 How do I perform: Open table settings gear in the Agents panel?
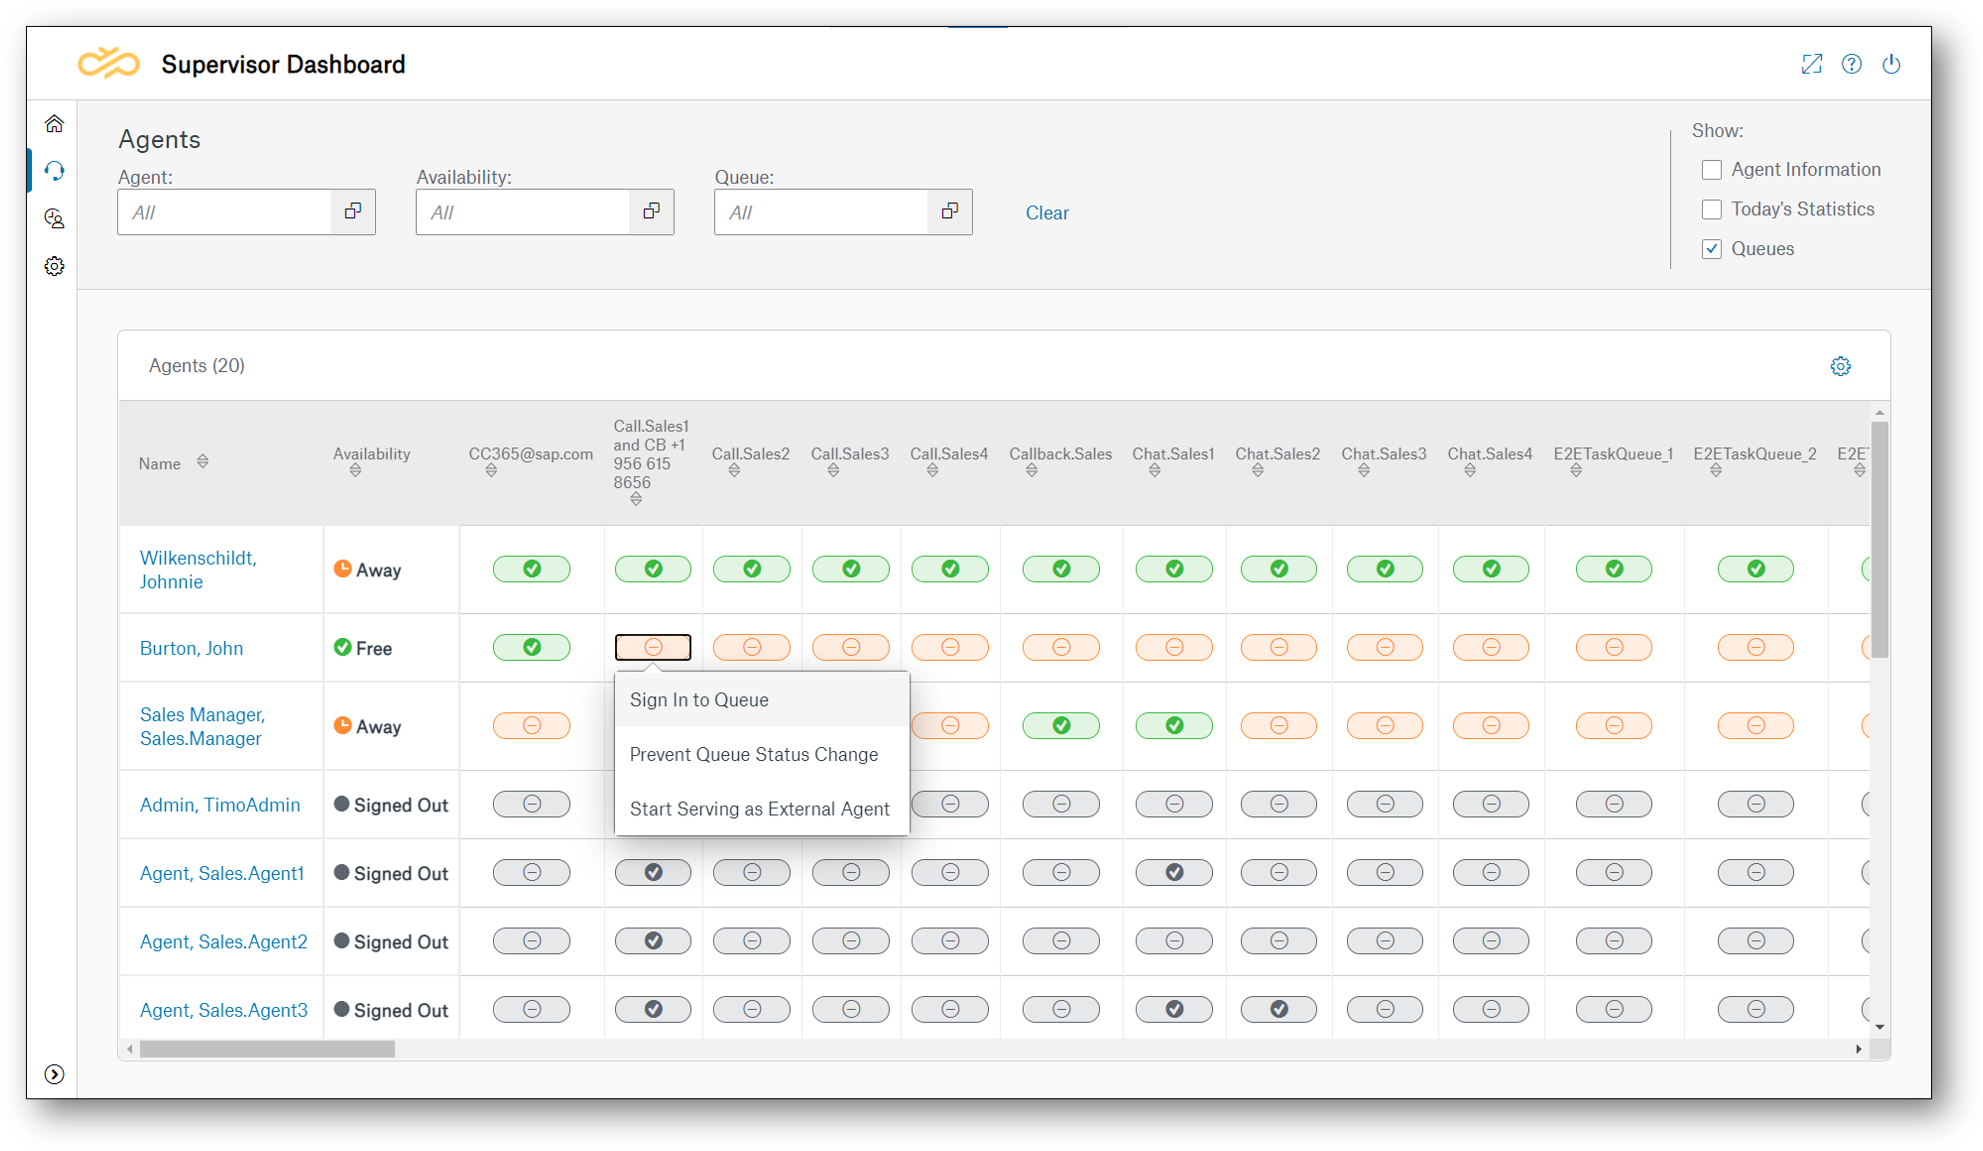[1841, 365]
